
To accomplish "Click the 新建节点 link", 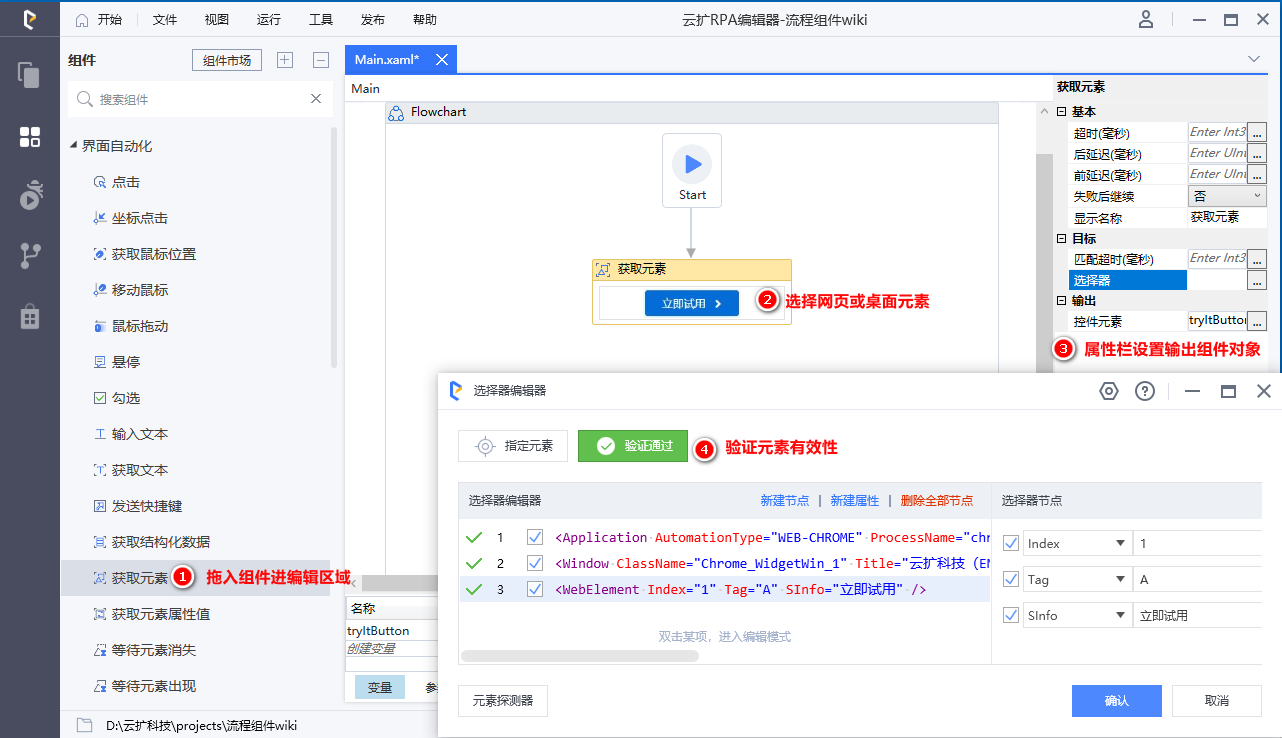I will pyautogui.click(x=785, y=501).
